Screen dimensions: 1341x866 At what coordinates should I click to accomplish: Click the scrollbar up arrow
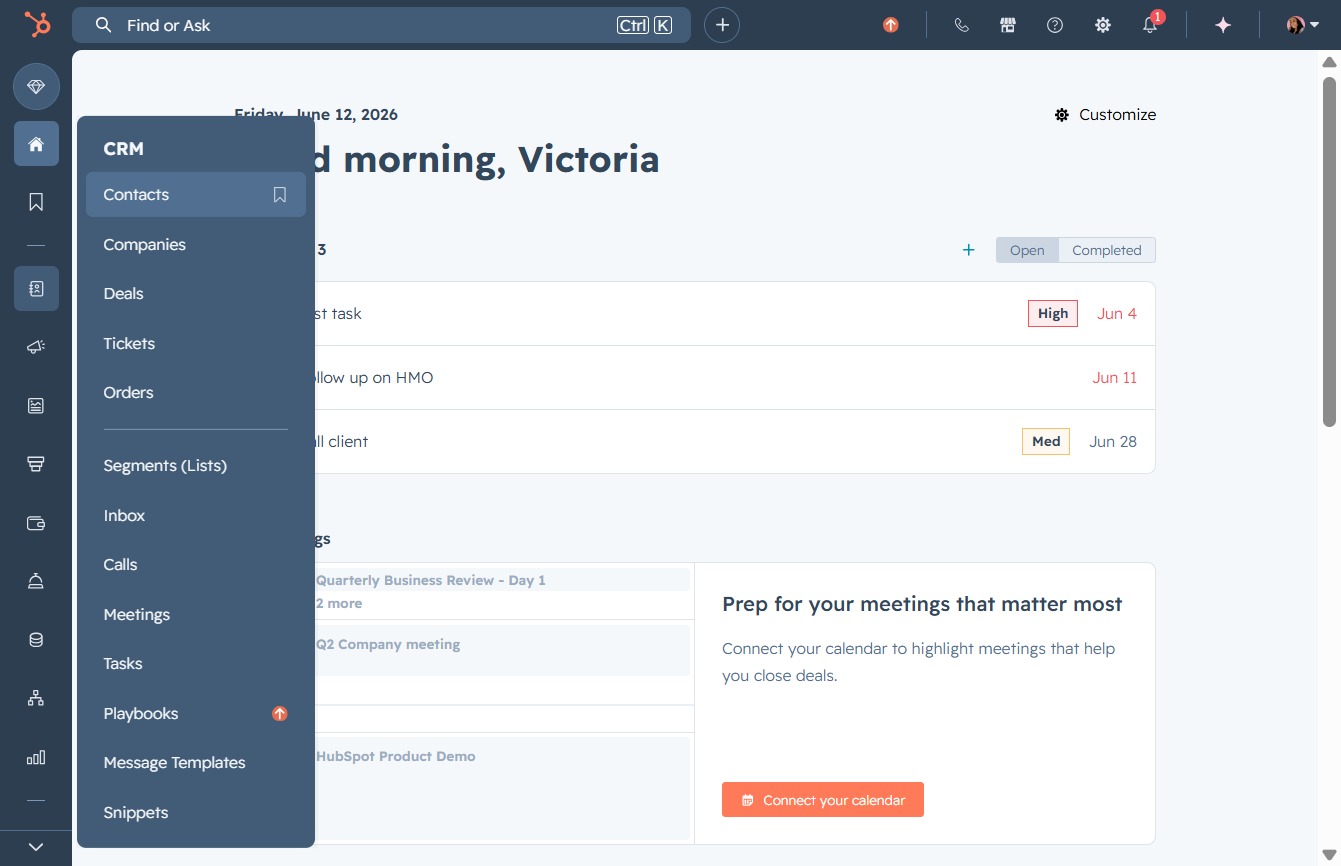[1329, 62]
